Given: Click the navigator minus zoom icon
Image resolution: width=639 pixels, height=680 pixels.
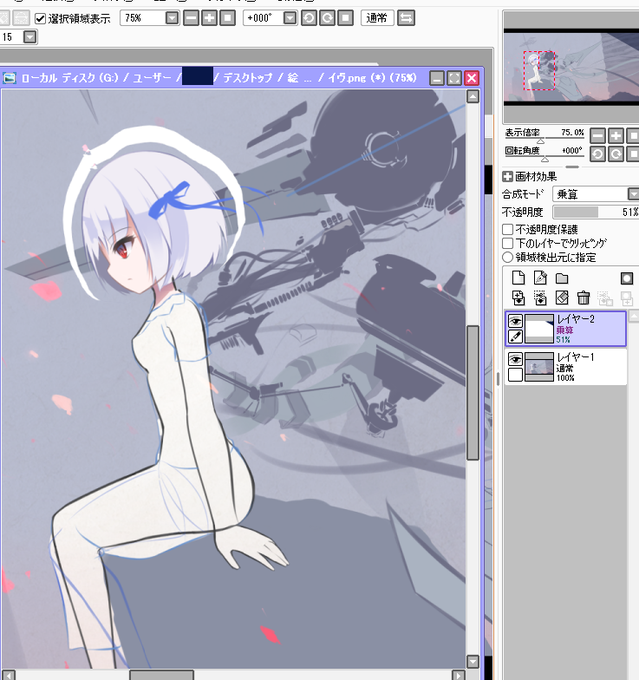Looking at the screenshot, I should click(x=598, y=136).
